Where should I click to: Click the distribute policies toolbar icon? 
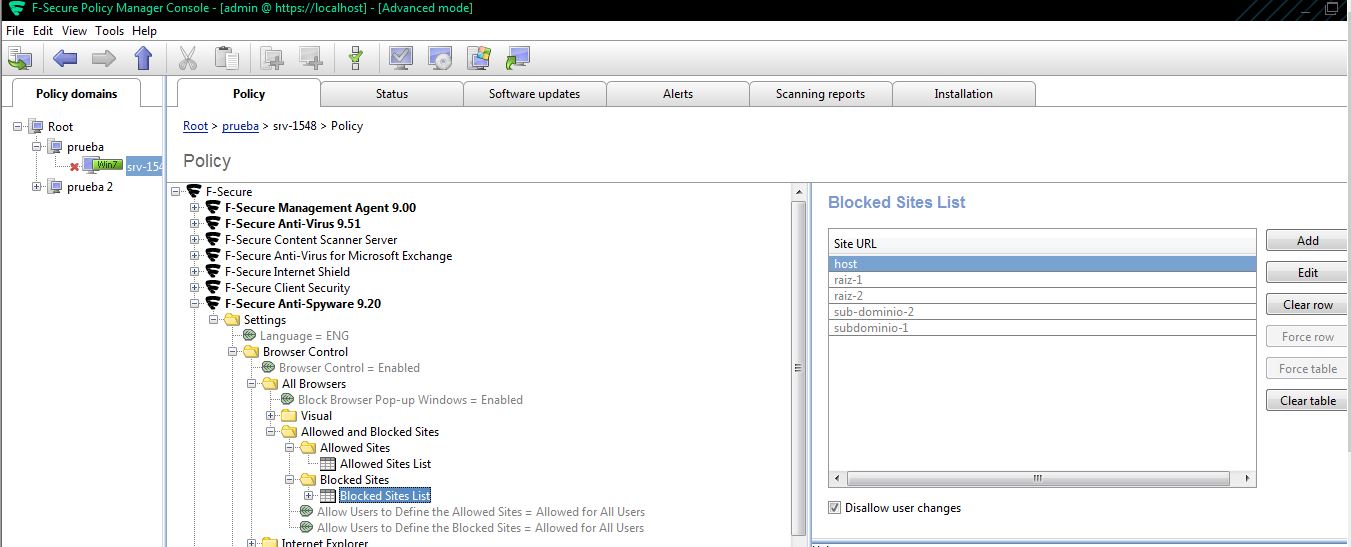pos(21,58)
